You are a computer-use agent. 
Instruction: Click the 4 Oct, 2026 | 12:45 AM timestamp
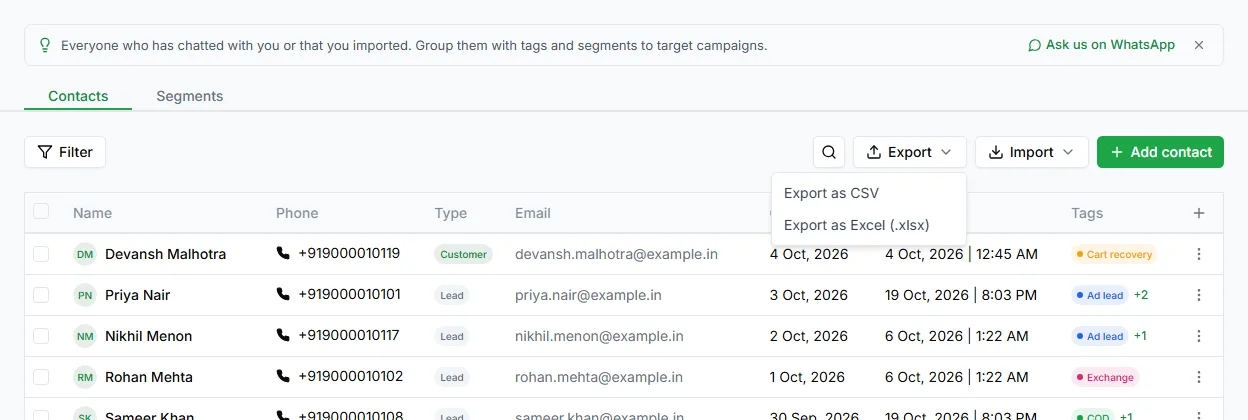tap(961, 254)
